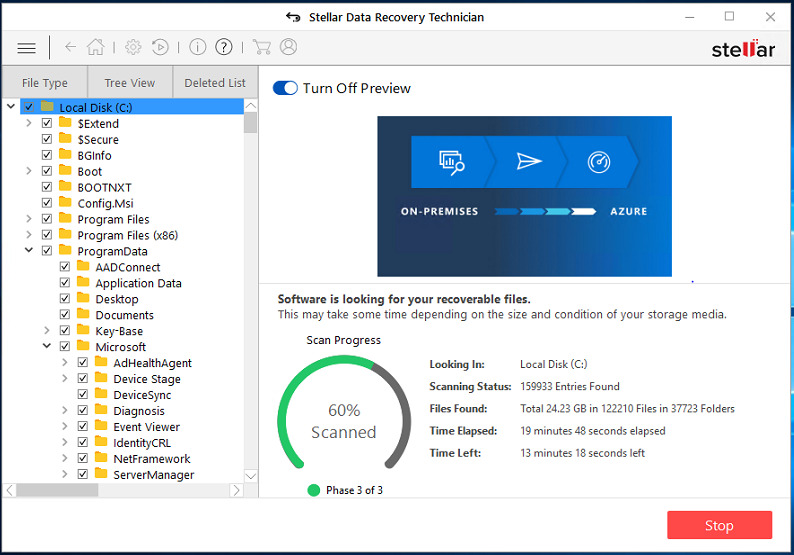Open the settings gear icon
794x555 pixels.
coord(133,47)
